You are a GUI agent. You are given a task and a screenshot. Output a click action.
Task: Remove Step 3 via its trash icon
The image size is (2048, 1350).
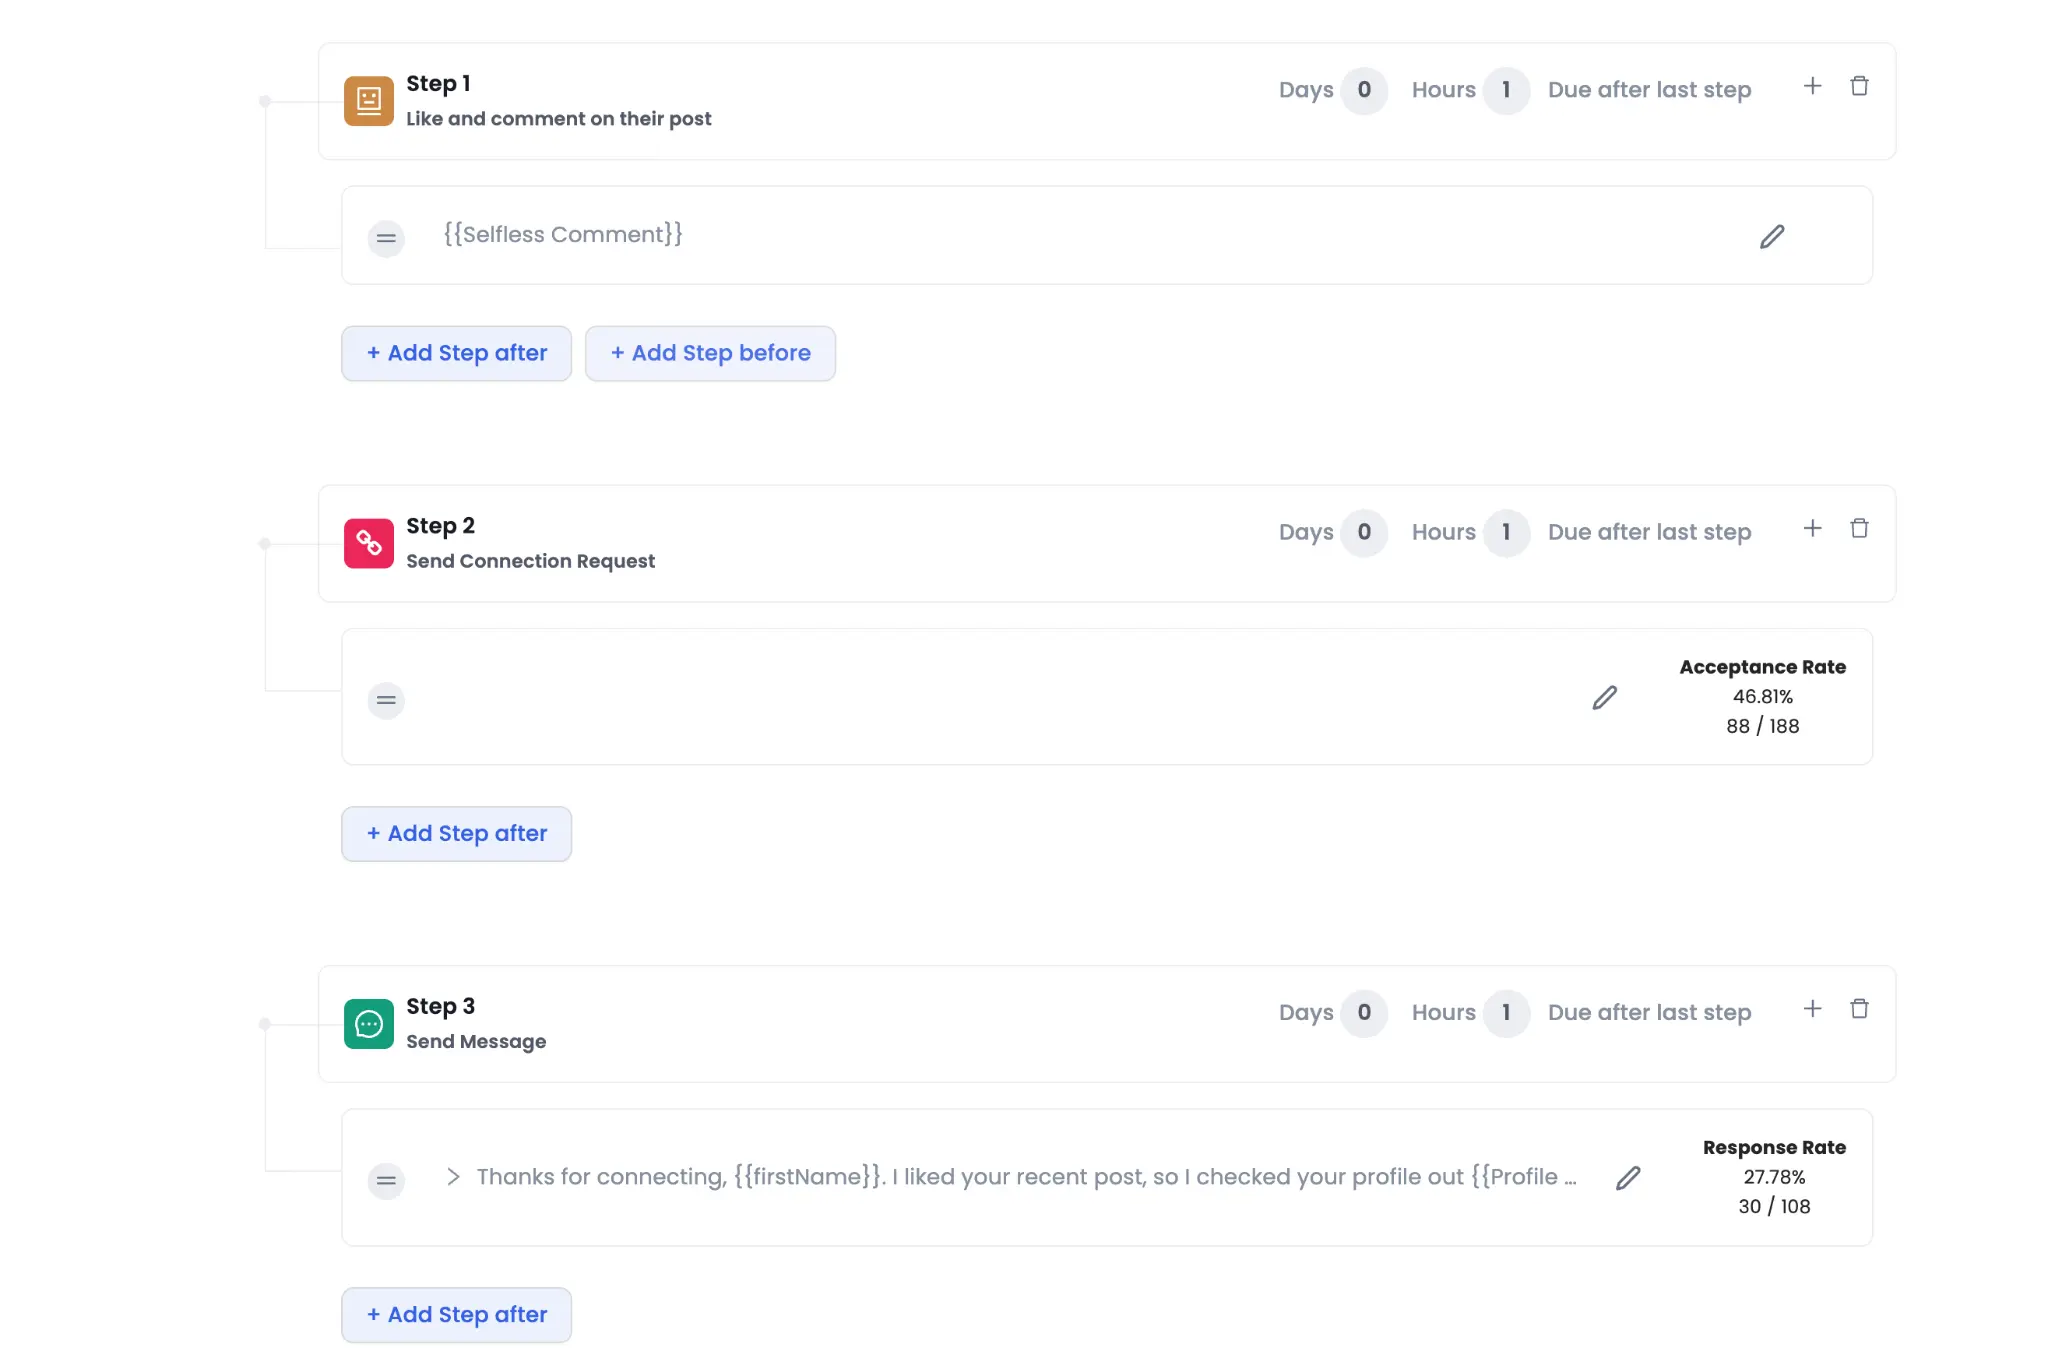coord(1860,1008)
